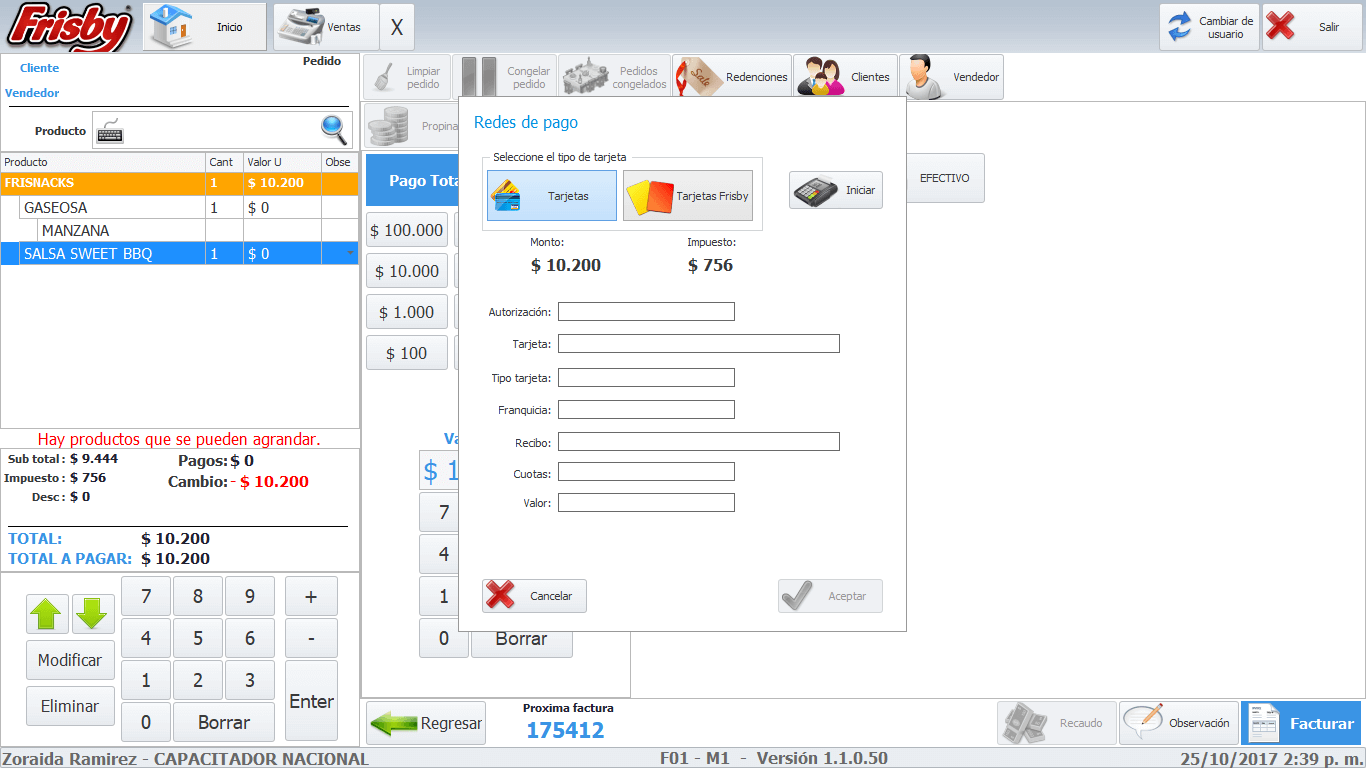Click the Tipo tarjeta input field
The width and height of the screenshot is (1366, 768).
coord(646,377)
